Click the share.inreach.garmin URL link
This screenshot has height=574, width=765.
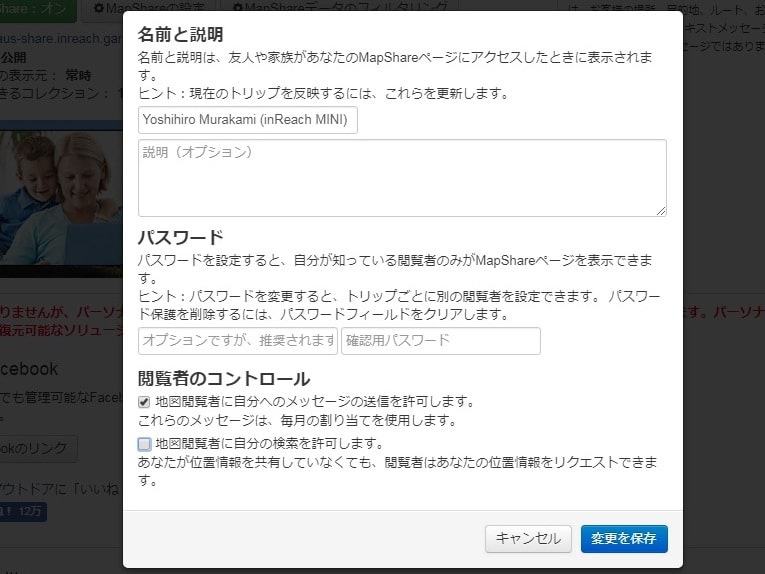pos(61,39)
